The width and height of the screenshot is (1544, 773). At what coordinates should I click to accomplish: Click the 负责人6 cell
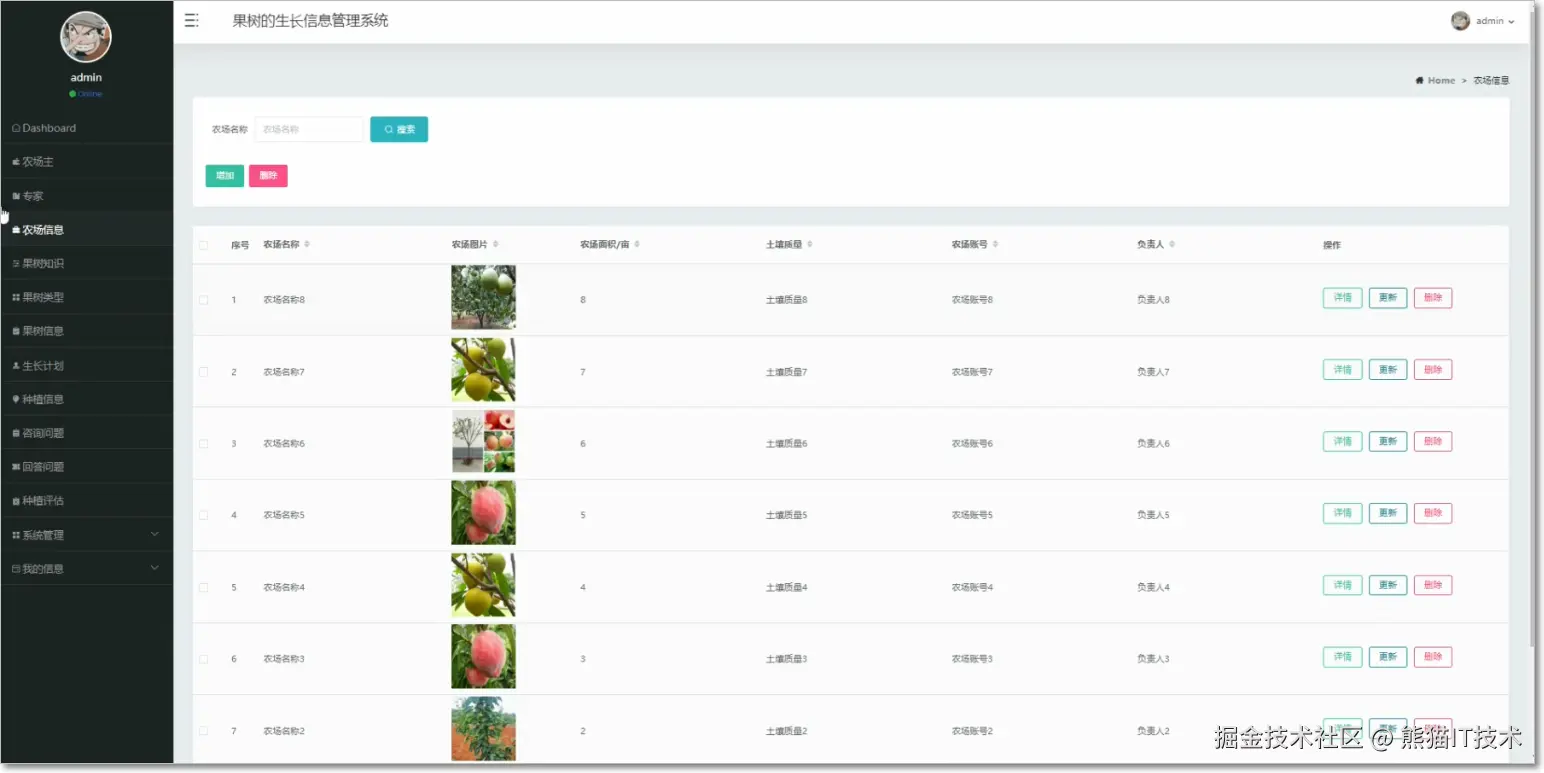(1153, 443)
